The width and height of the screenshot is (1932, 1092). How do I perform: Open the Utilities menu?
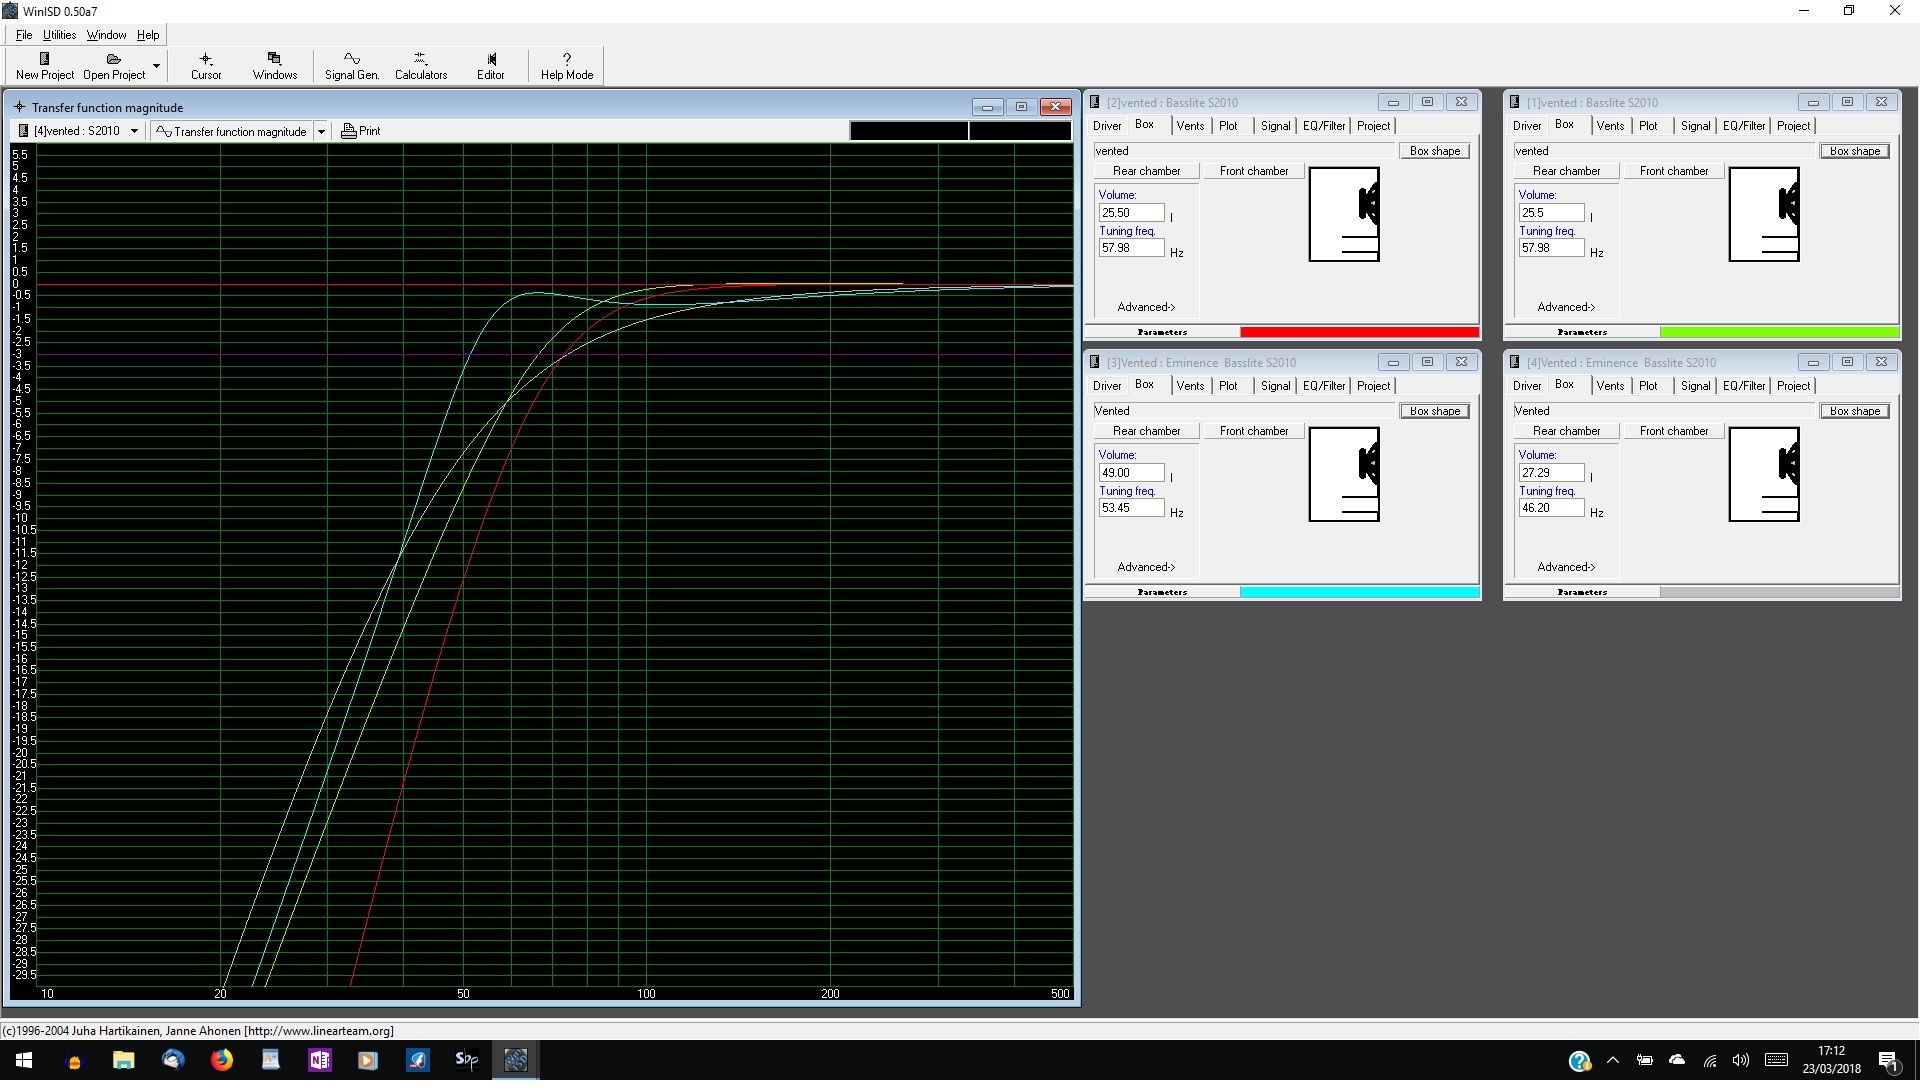pyautogui.click(x=60, y=35)
